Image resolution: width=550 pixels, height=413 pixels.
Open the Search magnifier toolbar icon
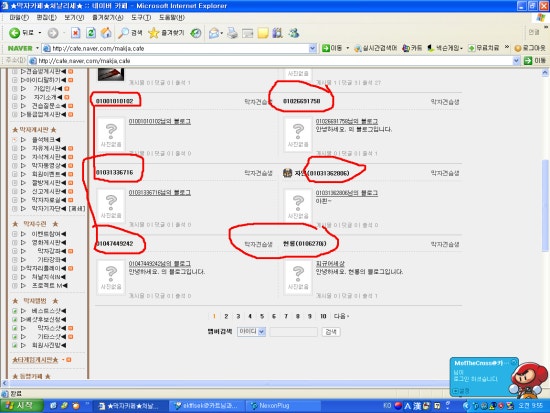click(x=123, y=33)
